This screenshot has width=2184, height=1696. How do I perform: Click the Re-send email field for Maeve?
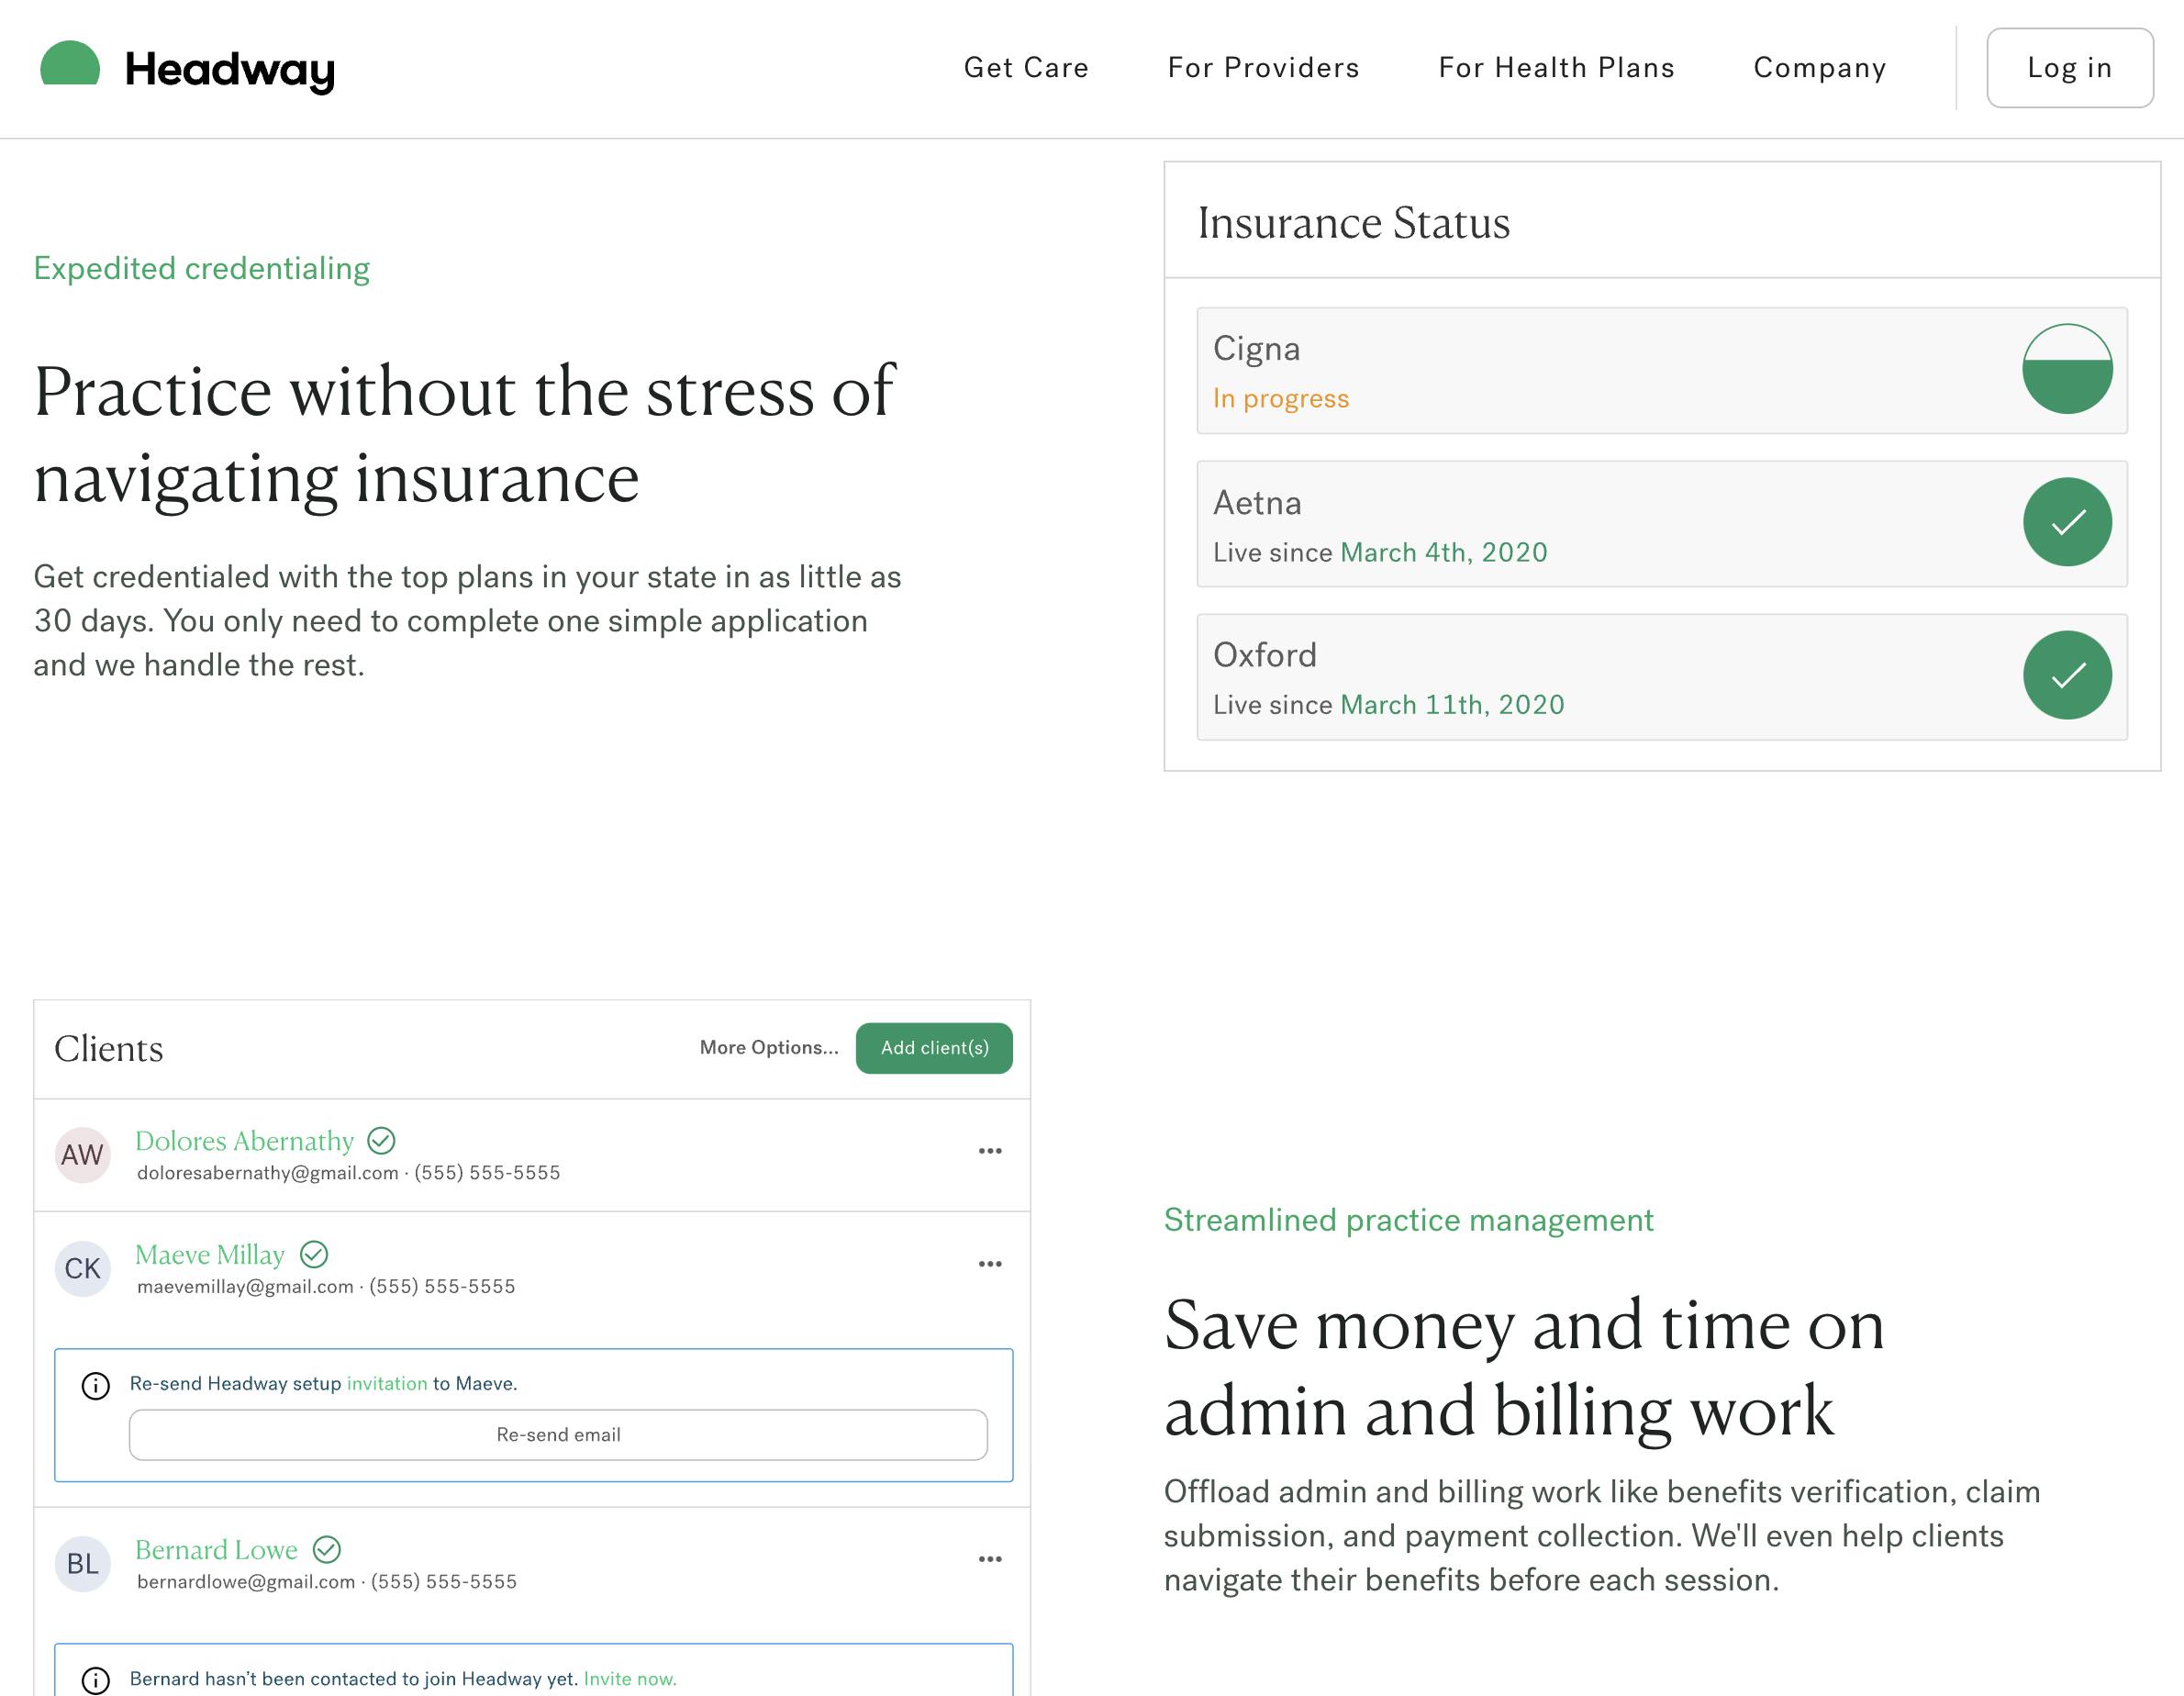click(x=558, y=1435)
